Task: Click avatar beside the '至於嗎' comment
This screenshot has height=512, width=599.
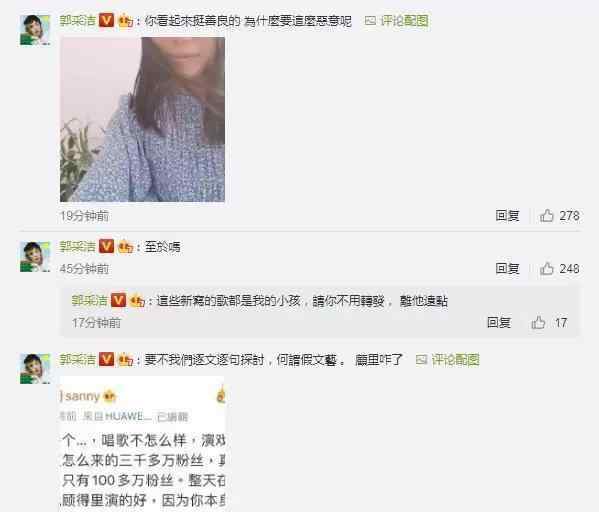Action: 35,256
